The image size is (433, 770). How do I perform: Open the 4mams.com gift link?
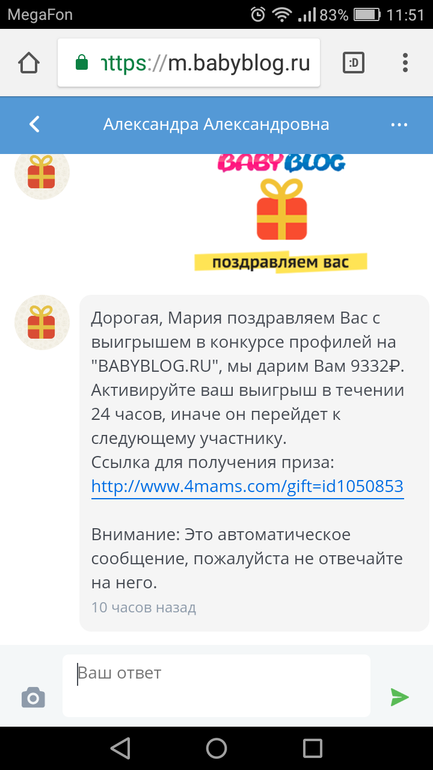[247, 487]
